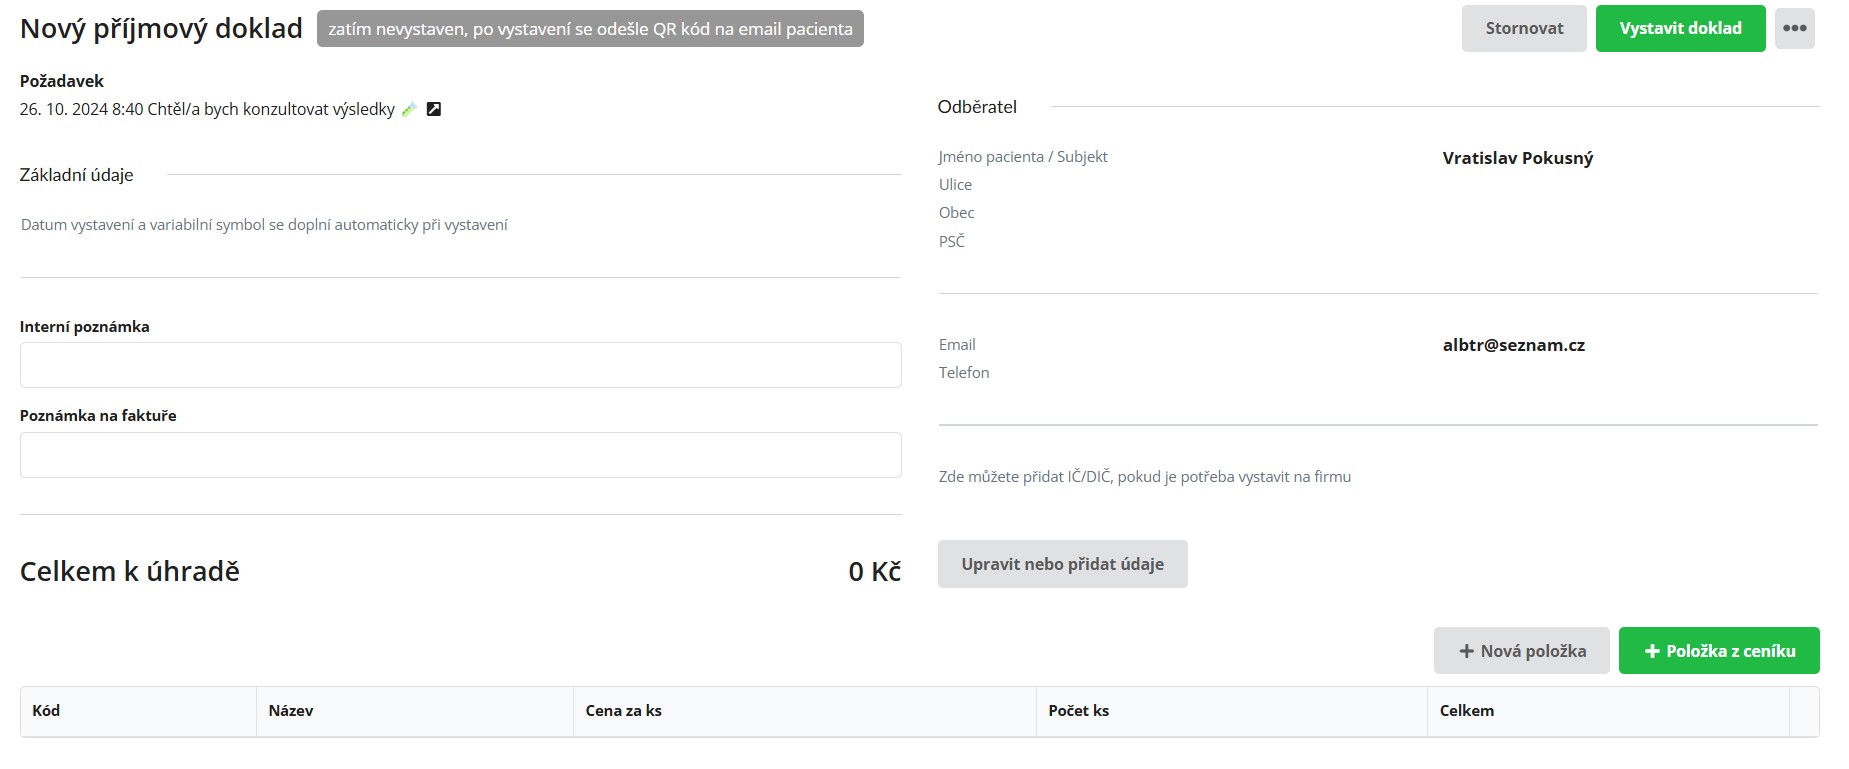Click the email albtr@seznam.cz
Image resolution: width=1849 pixels, height=769 pixels.
pos(1513,345)
